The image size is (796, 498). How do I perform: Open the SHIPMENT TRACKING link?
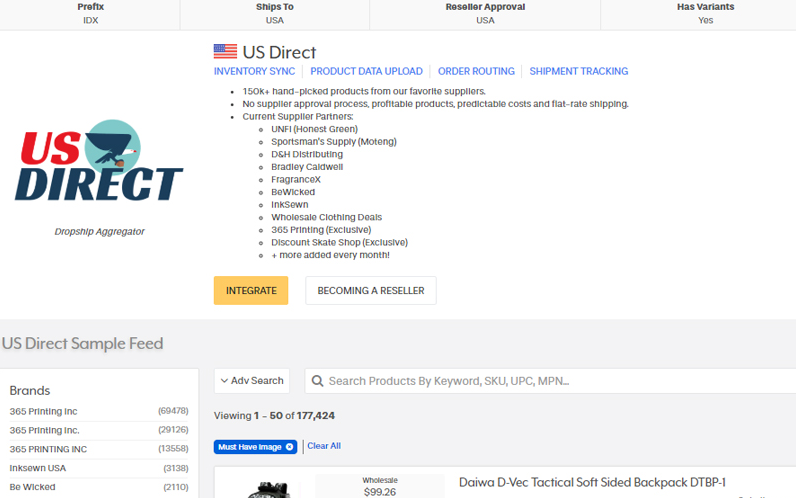[x=579, y=71]
